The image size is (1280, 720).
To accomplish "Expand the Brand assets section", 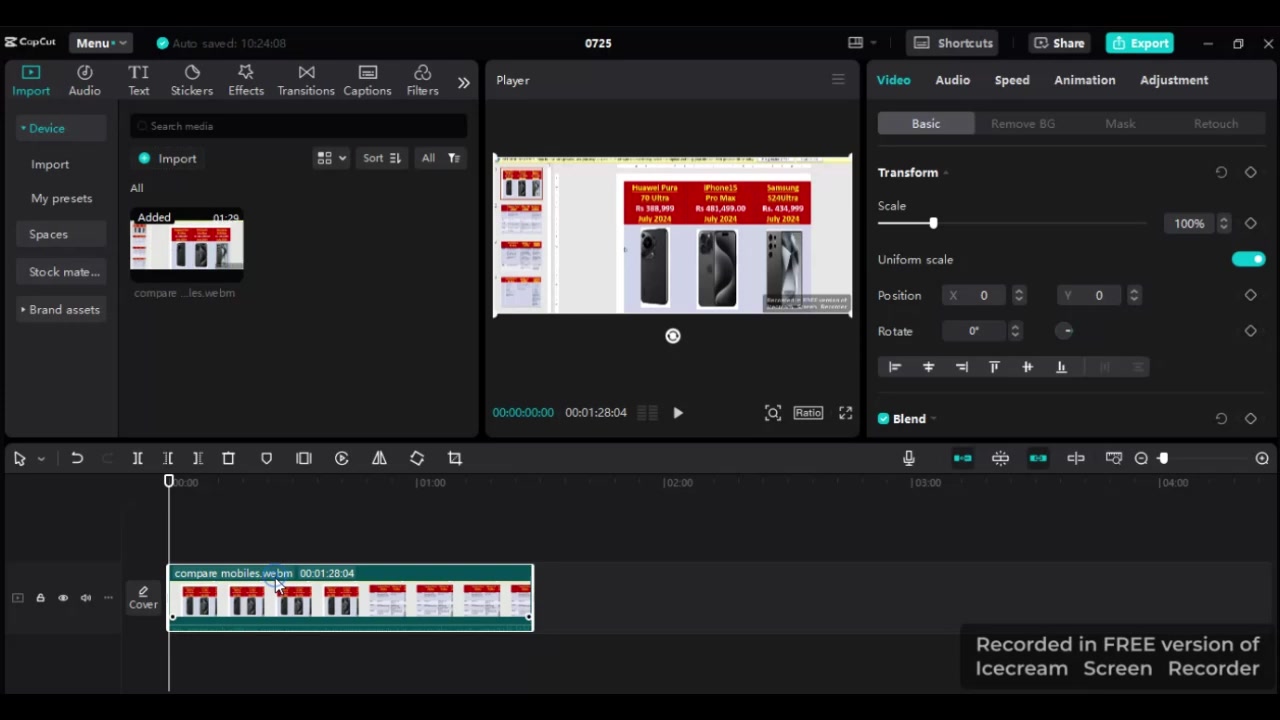I will click(60, 310).
